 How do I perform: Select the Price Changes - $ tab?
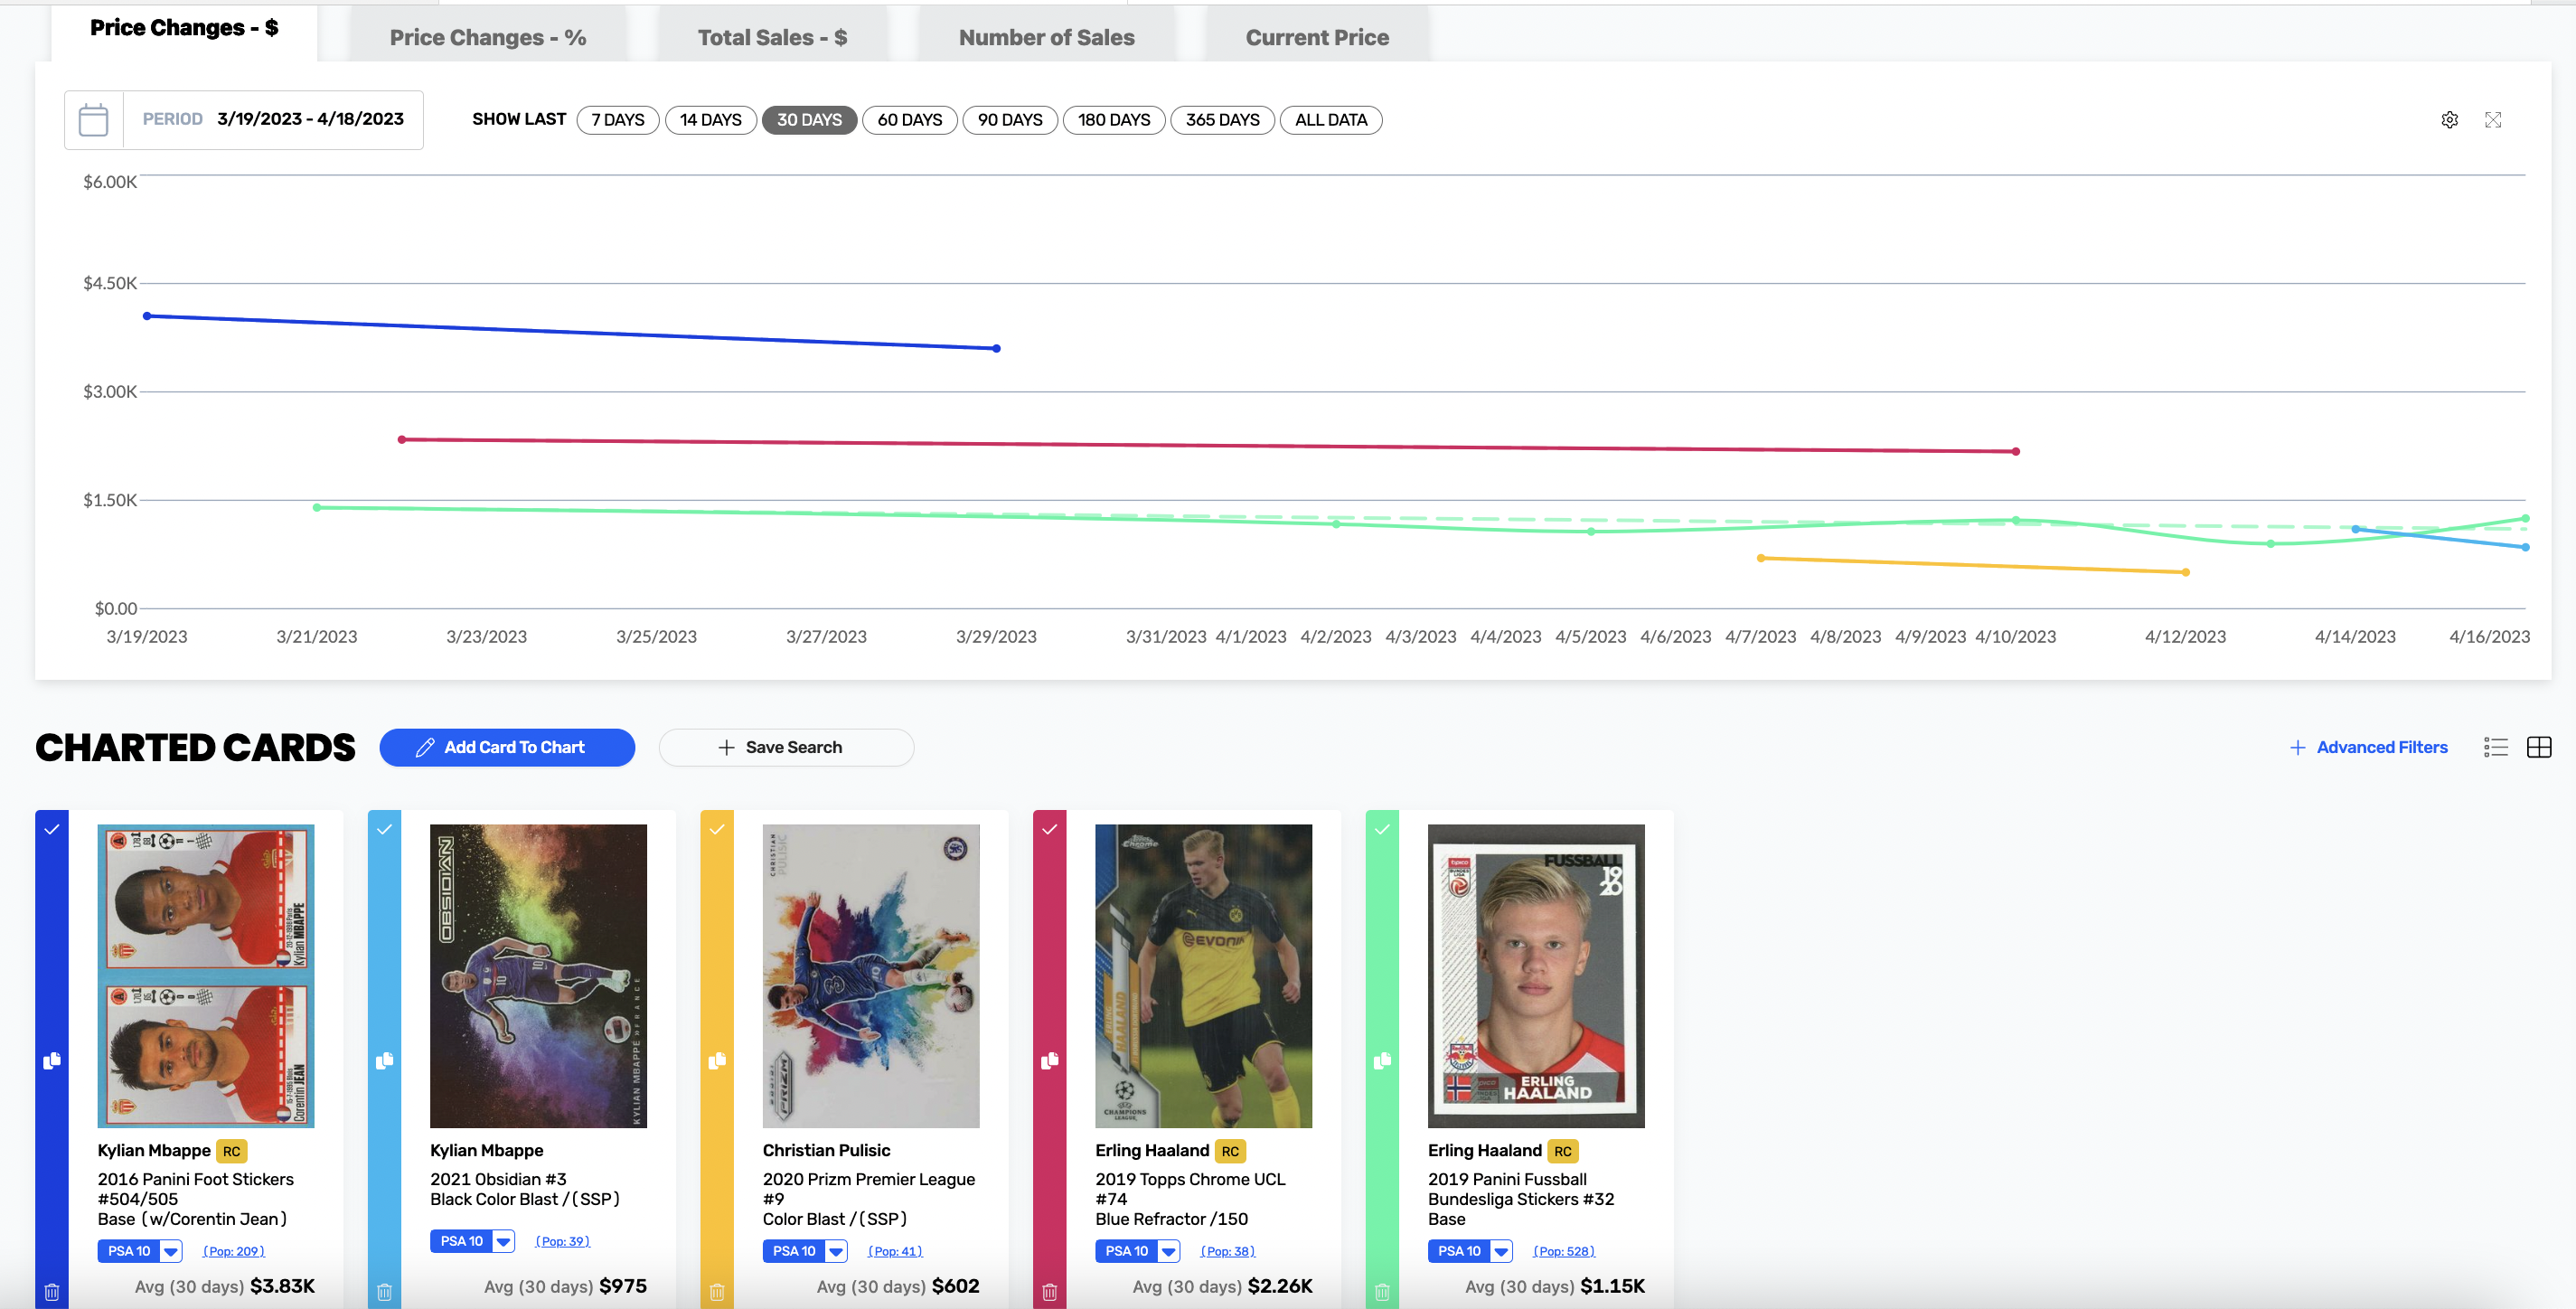[x=184, y=28]
